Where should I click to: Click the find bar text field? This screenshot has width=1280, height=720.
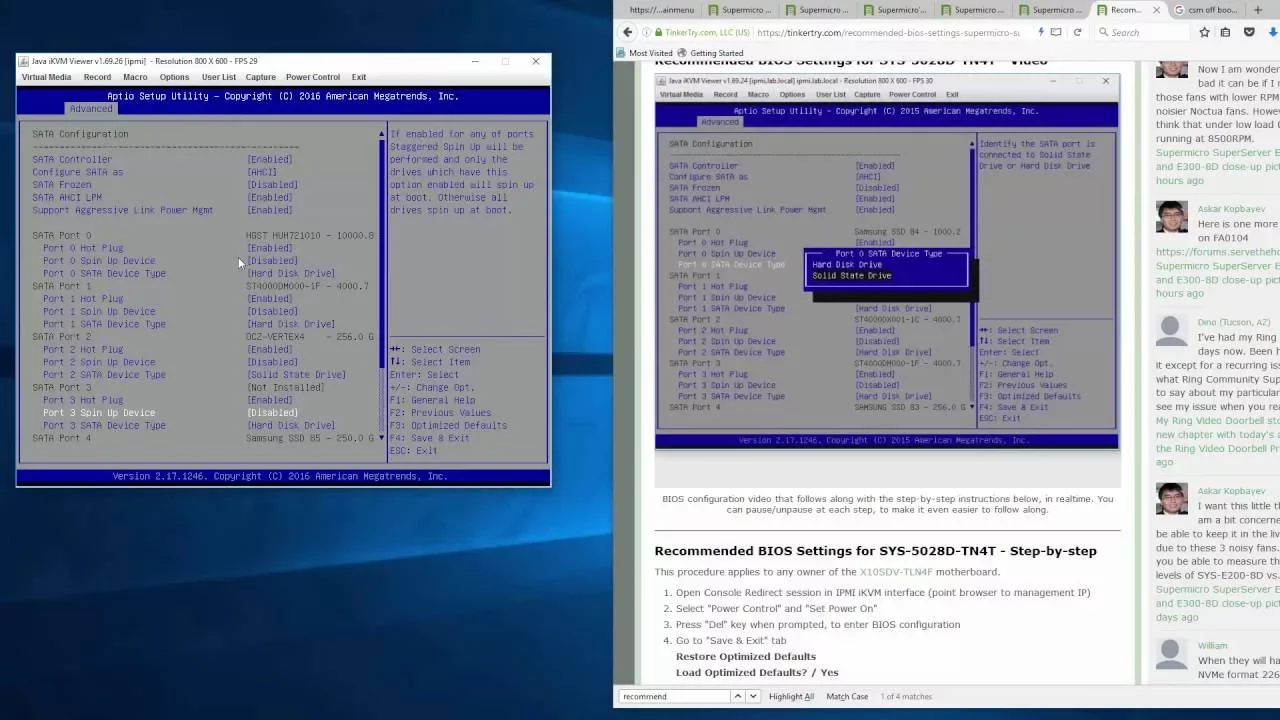click(675, 696)
